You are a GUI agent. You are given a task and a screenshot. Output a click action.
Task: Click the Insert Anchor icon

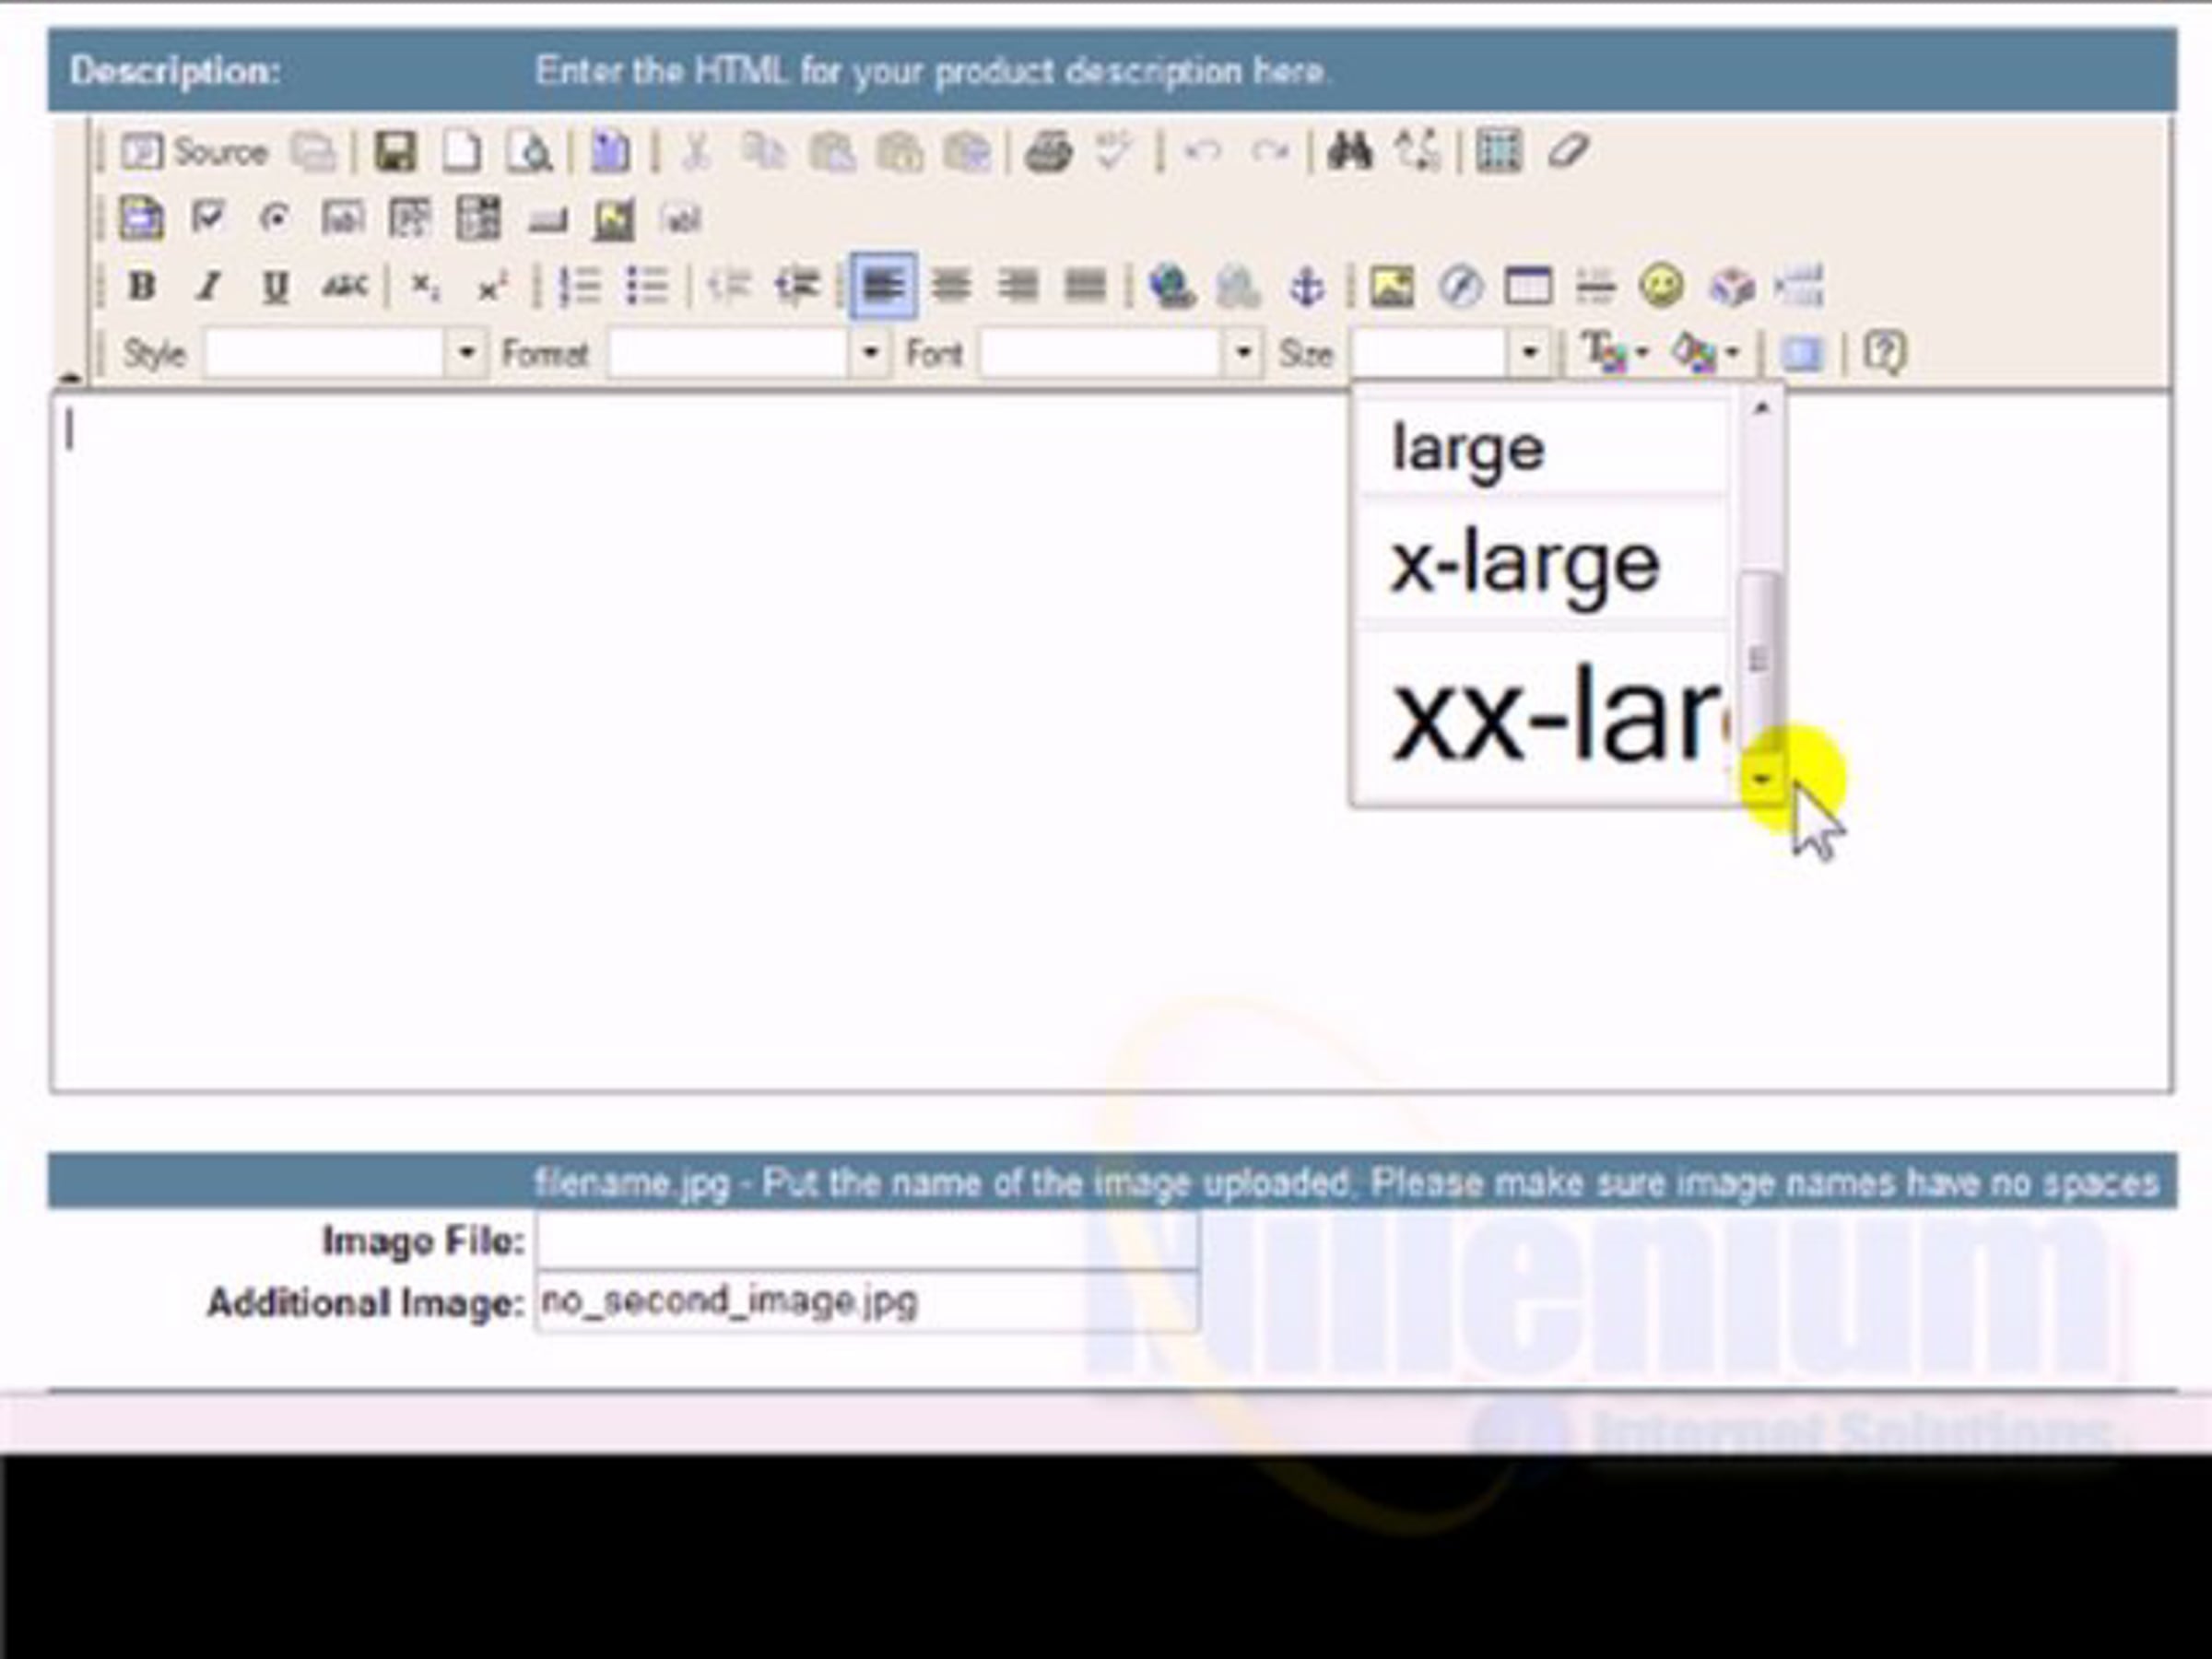coord(1306,287)
